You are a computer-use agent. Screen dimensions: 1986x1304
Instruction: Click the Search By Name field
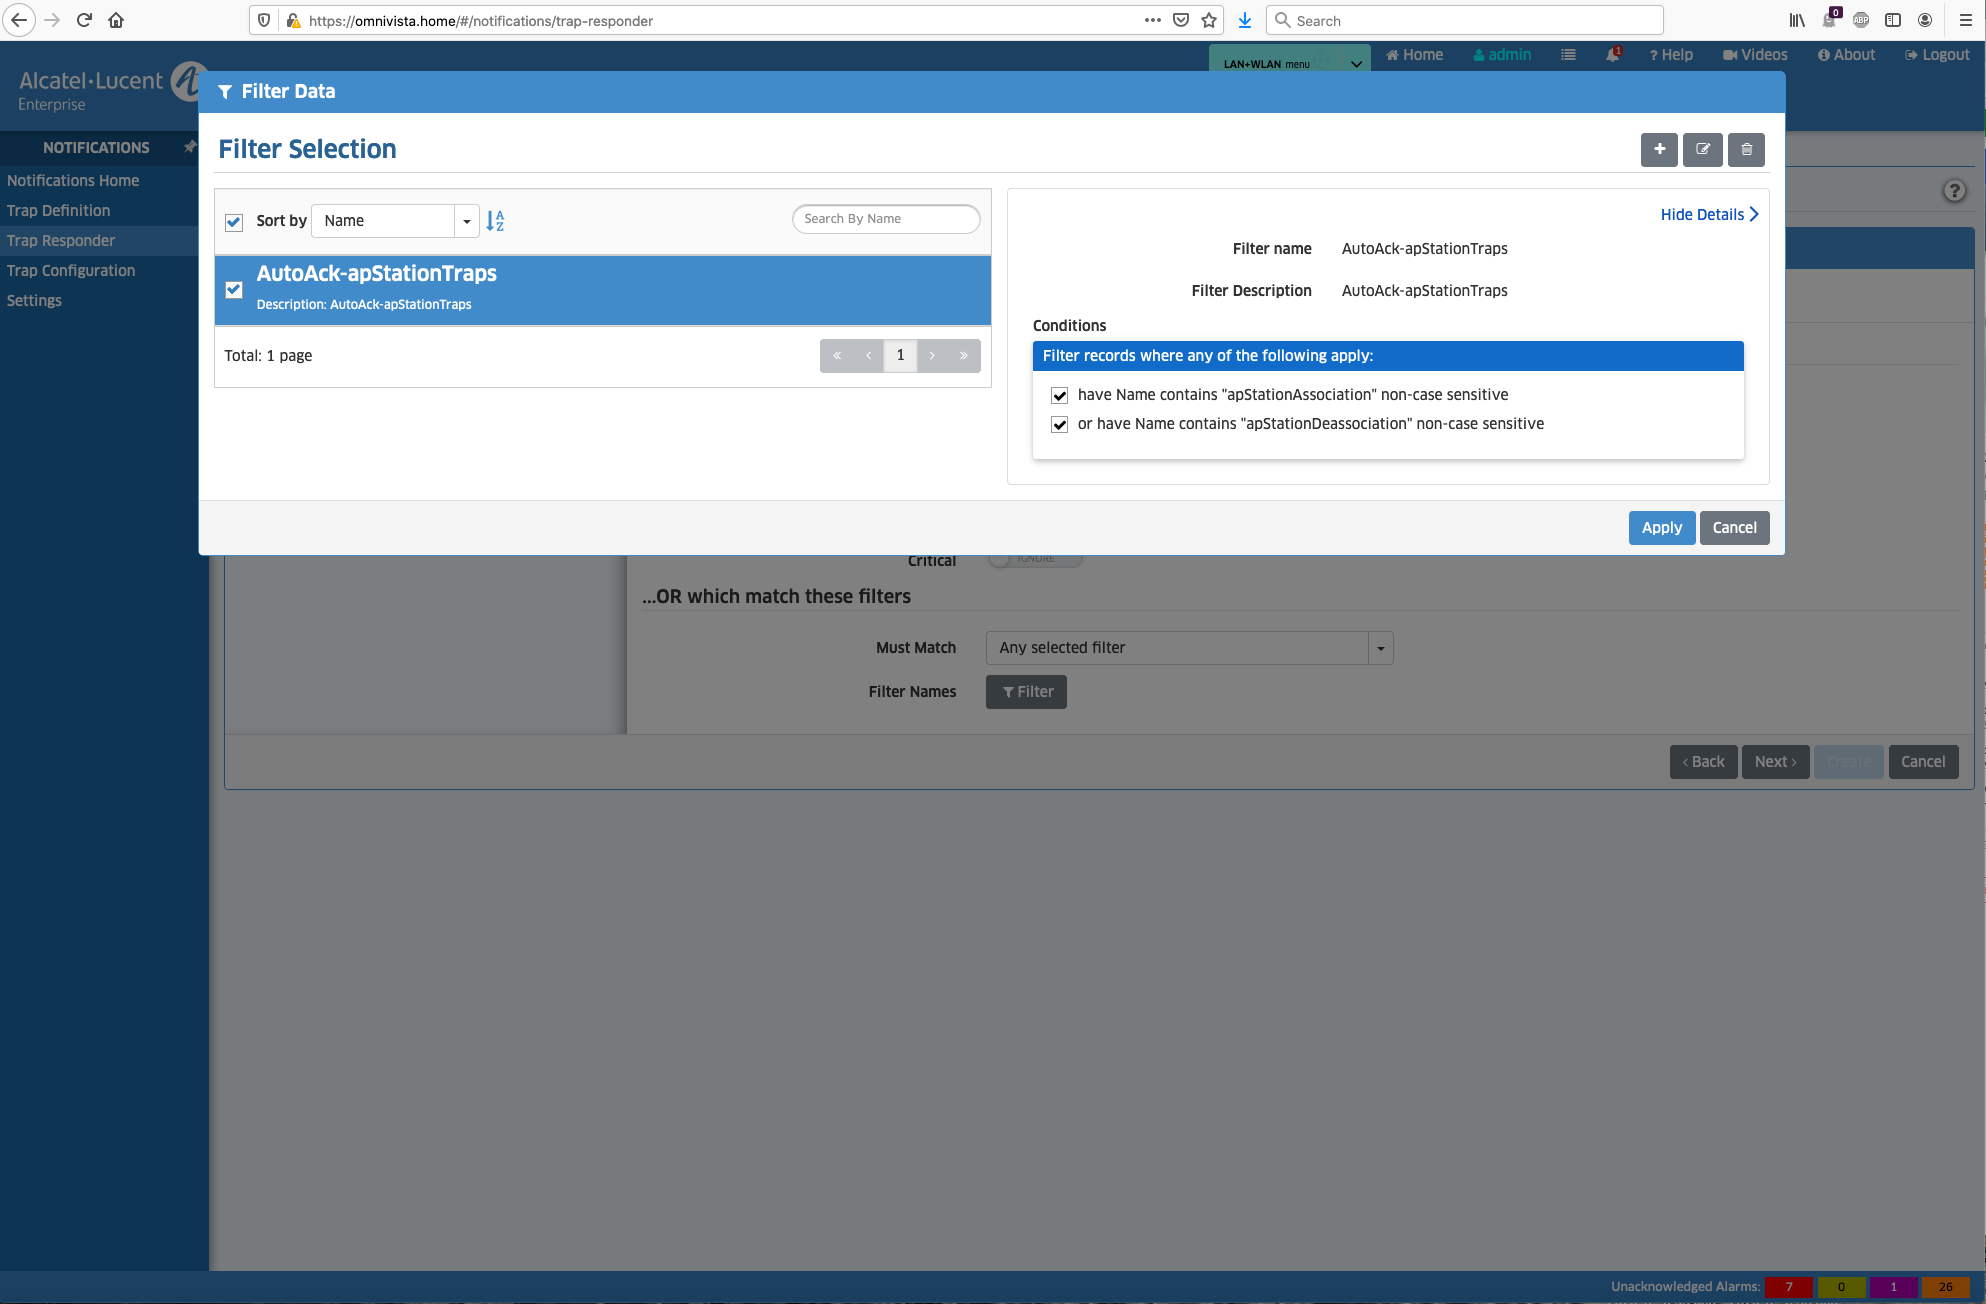tap(885, 219)
